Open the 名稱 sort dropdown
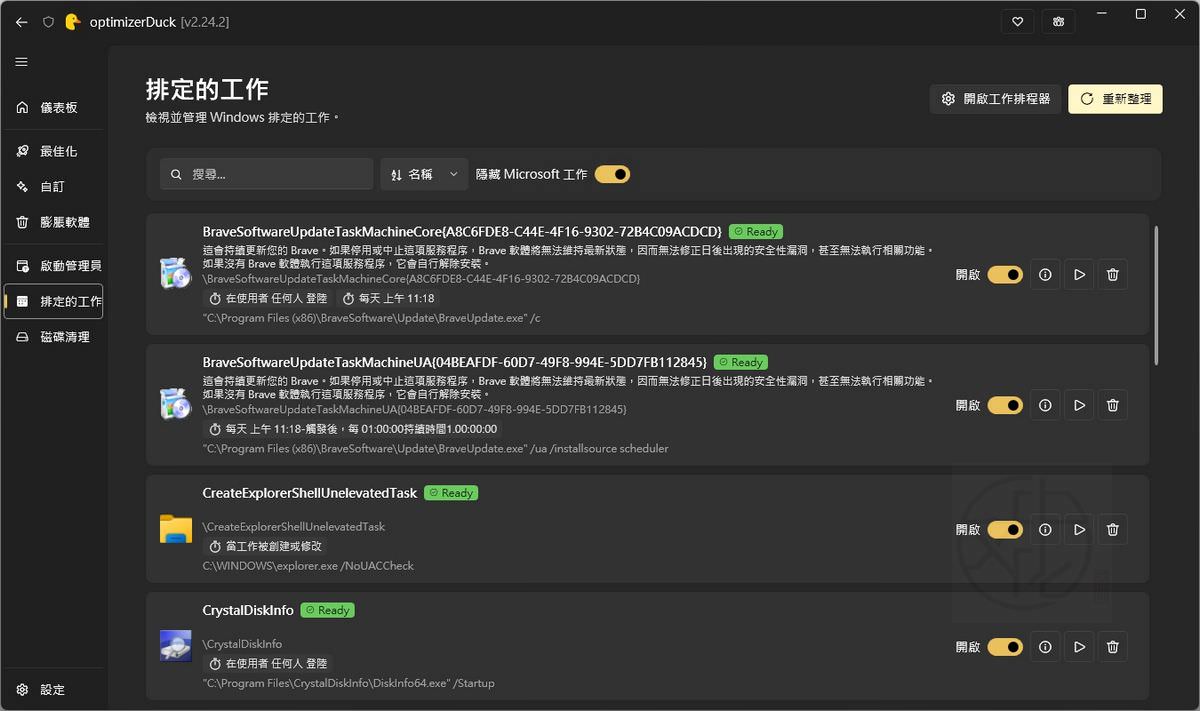This screenshot has height=711, width=1200. tap(424, 174)
